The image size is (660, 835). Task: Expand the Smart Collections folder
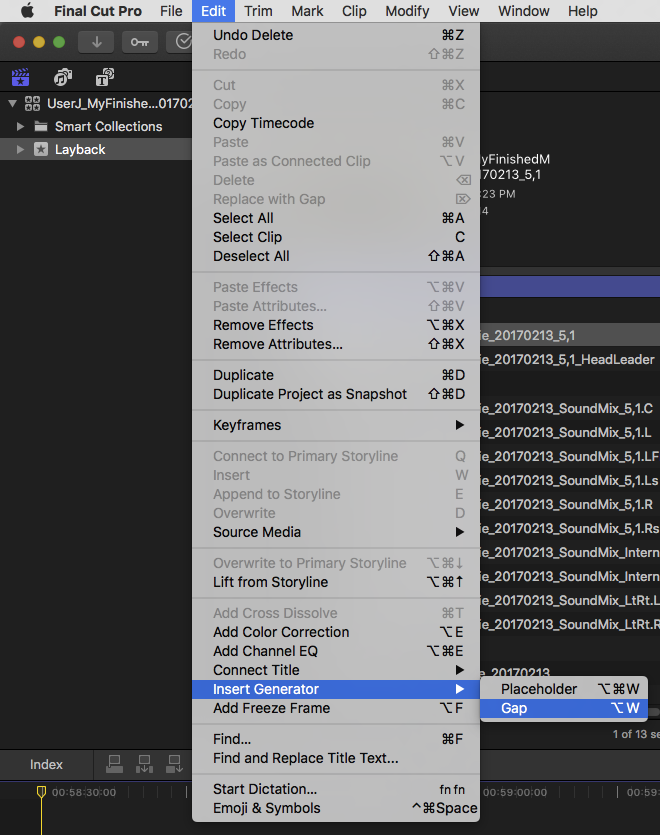(x=20, y=127)
